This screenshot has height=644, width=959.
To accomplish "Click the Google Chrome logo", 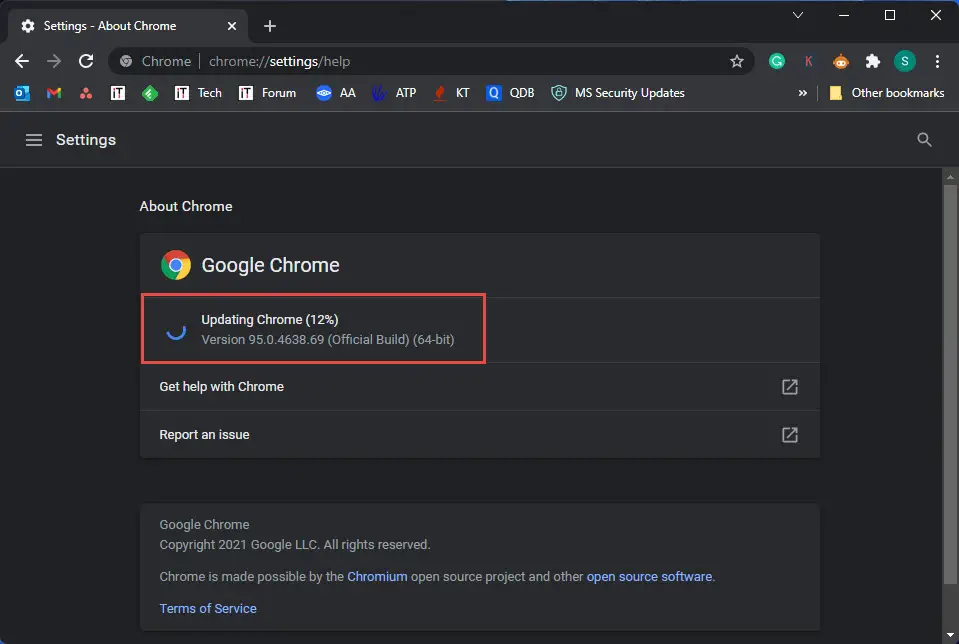I will coord(176,265).
